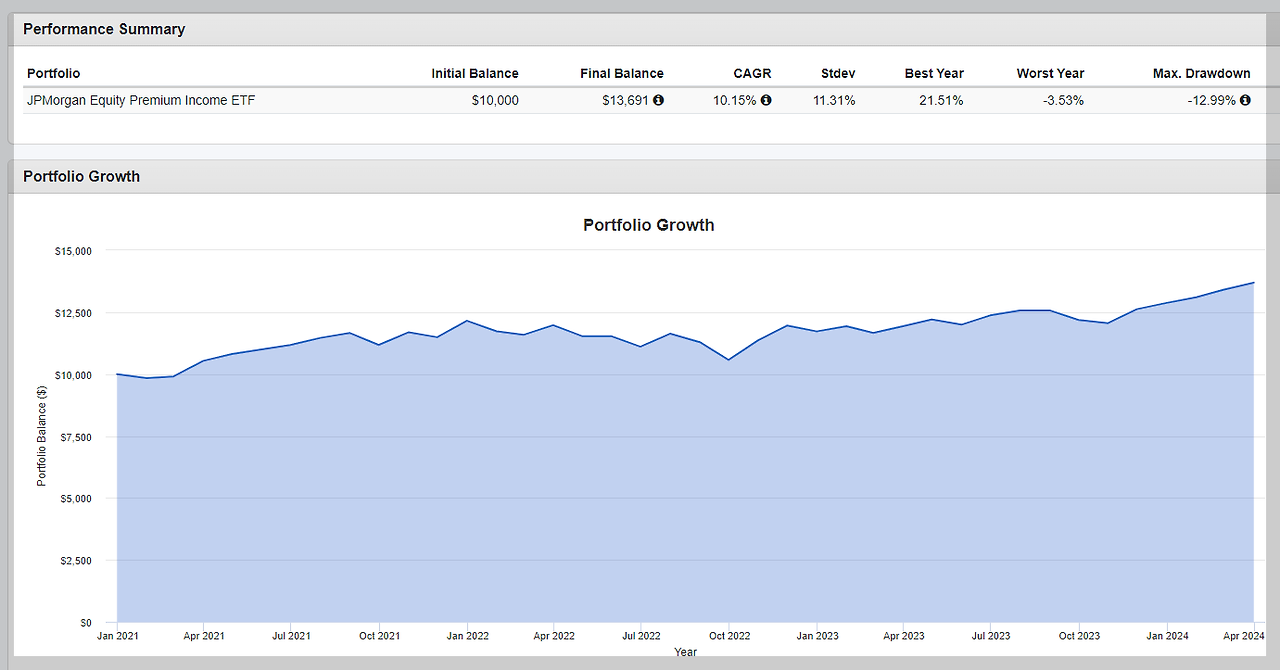Screen dimensions: 1280x670
Task: Click the $7,500 y-axis label
Action: [x=76, y=437]
